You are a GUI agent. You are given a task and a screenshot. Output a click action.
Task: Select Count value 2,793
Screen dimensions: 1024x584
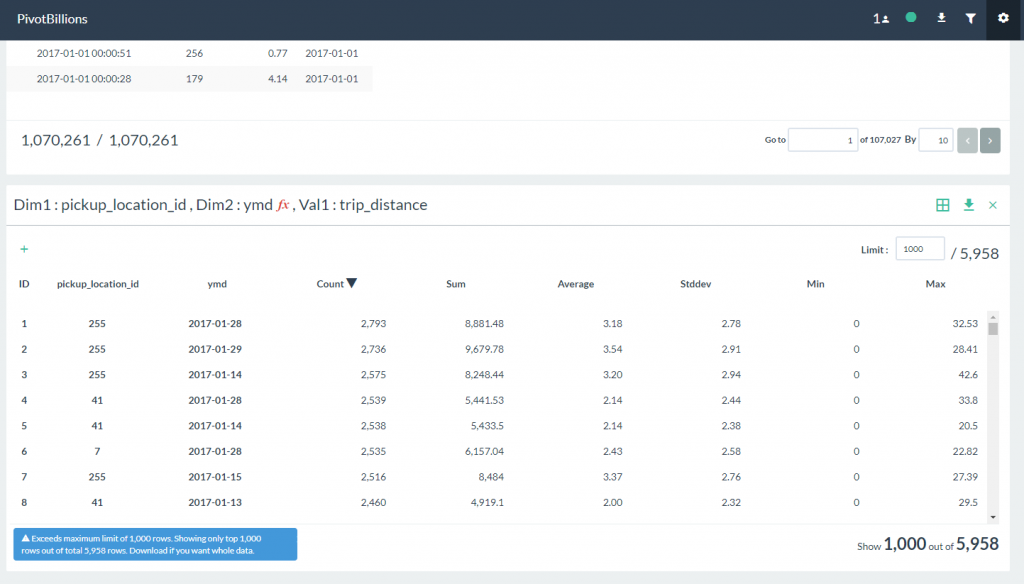click(x=373, y=323)
